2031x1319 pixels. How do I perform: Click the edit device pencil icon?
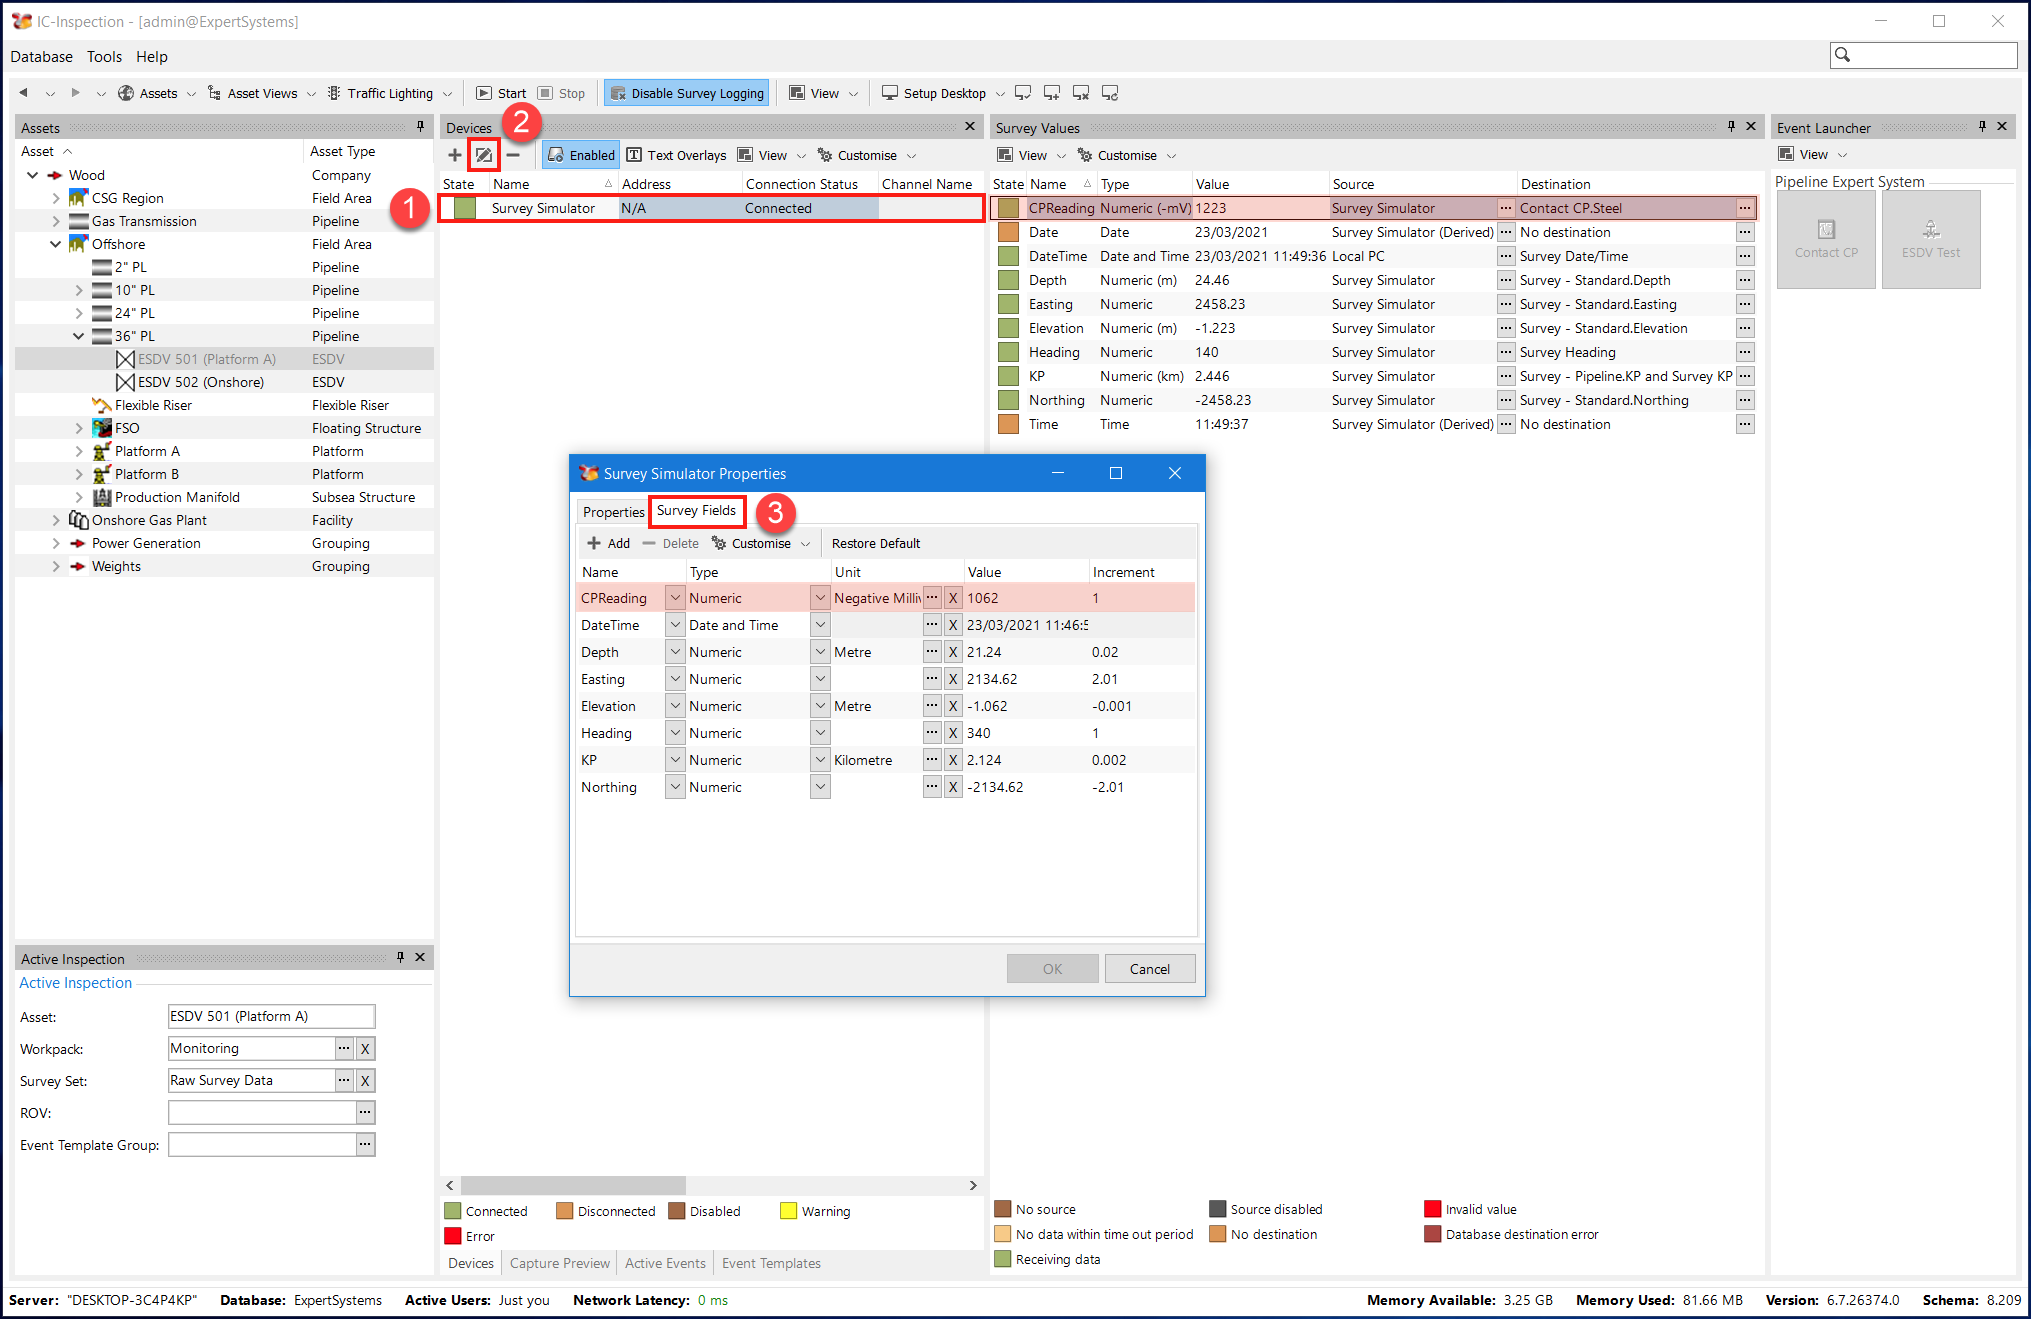point(484,155)
